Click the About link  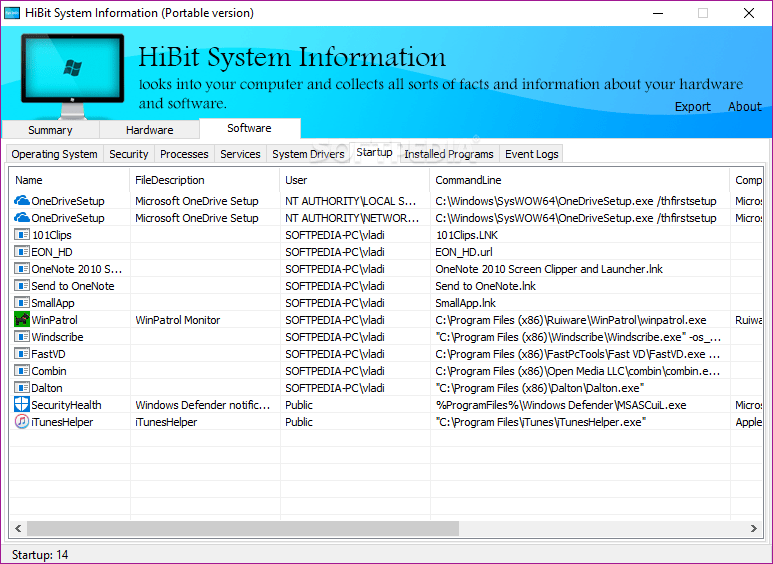point(745,106)
